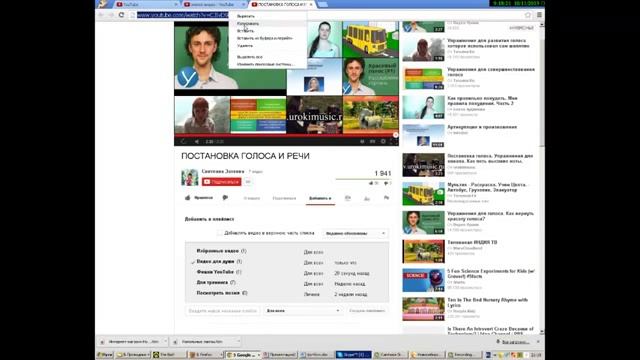This screenshot has width=640, height=360.
Task: Open the Для всех privacy dropdown
Action: coord(302,311)
